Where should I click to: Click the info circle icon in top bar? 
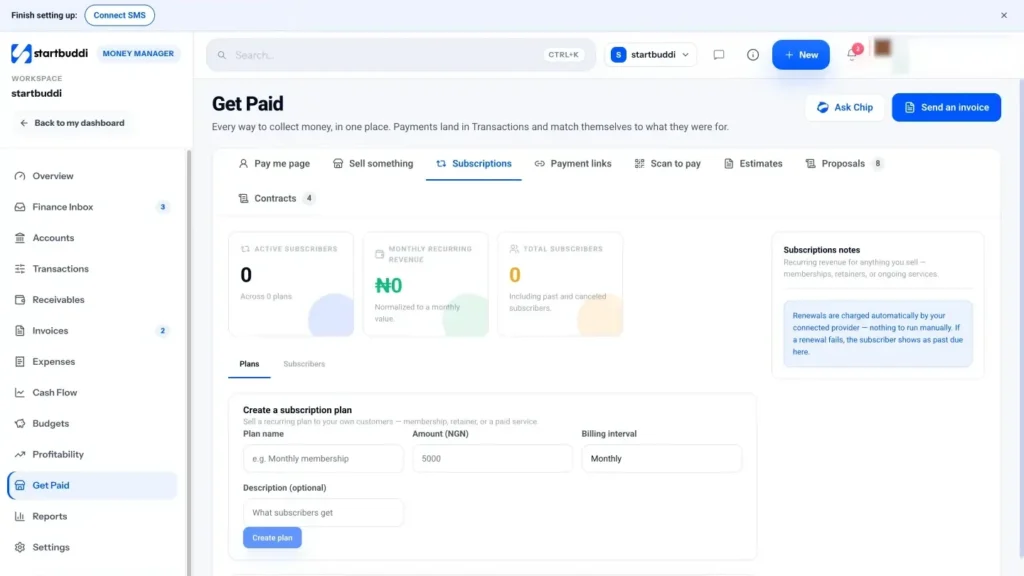752,55
